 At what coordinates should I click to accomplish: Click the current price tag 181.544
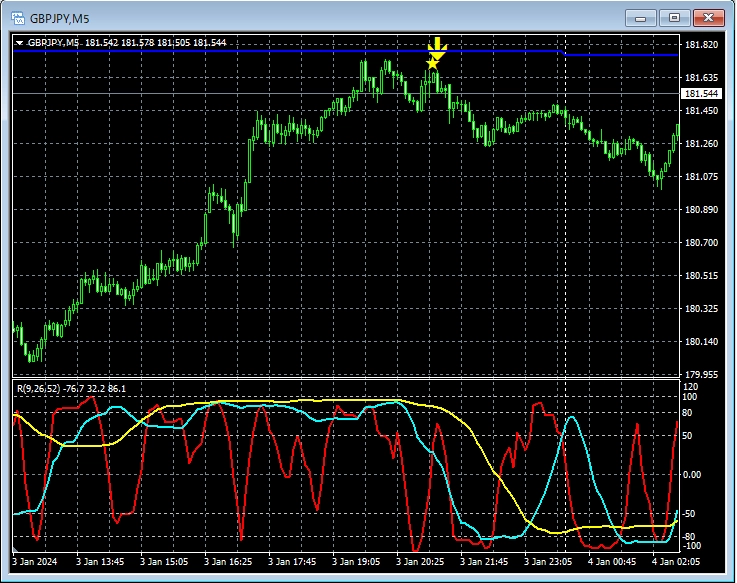698,94
